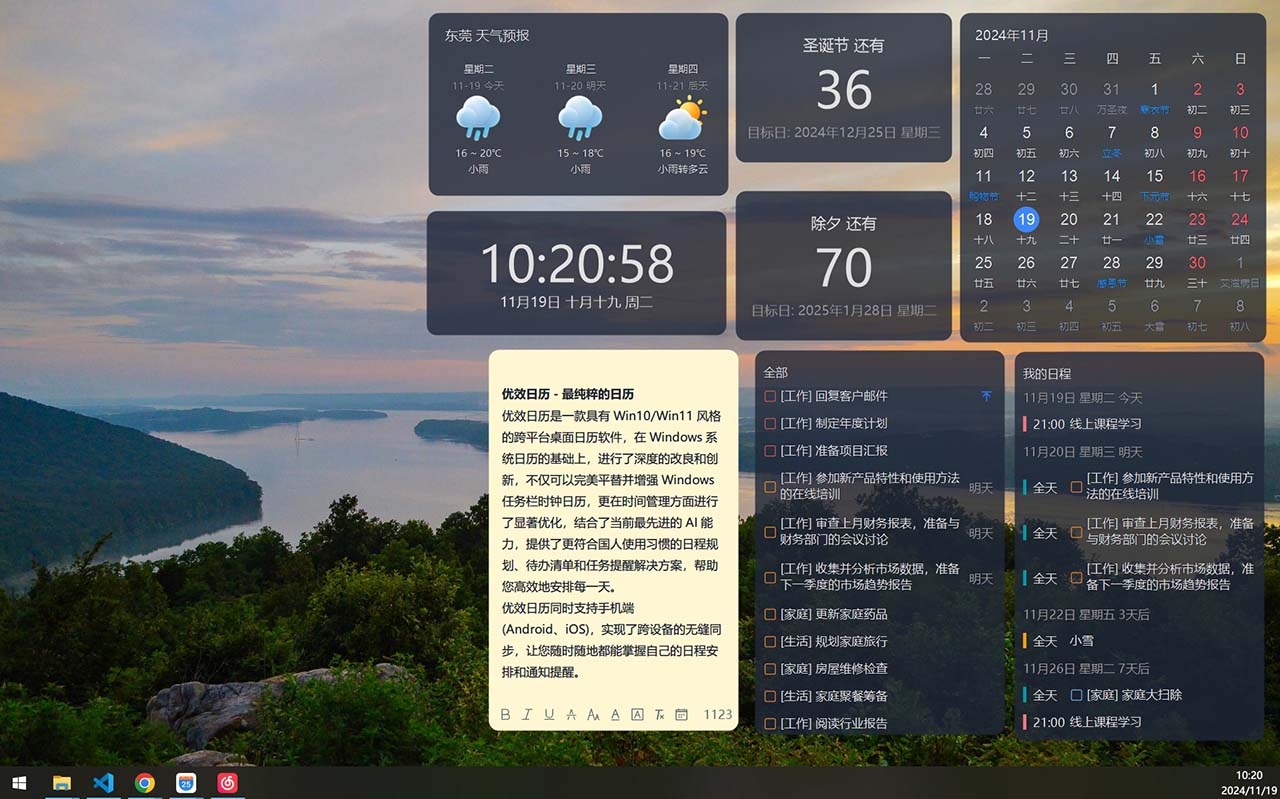Select November 22 (小雪) in the calendar
Viewport: 1280px width, 799px height.
(1154, 228)
